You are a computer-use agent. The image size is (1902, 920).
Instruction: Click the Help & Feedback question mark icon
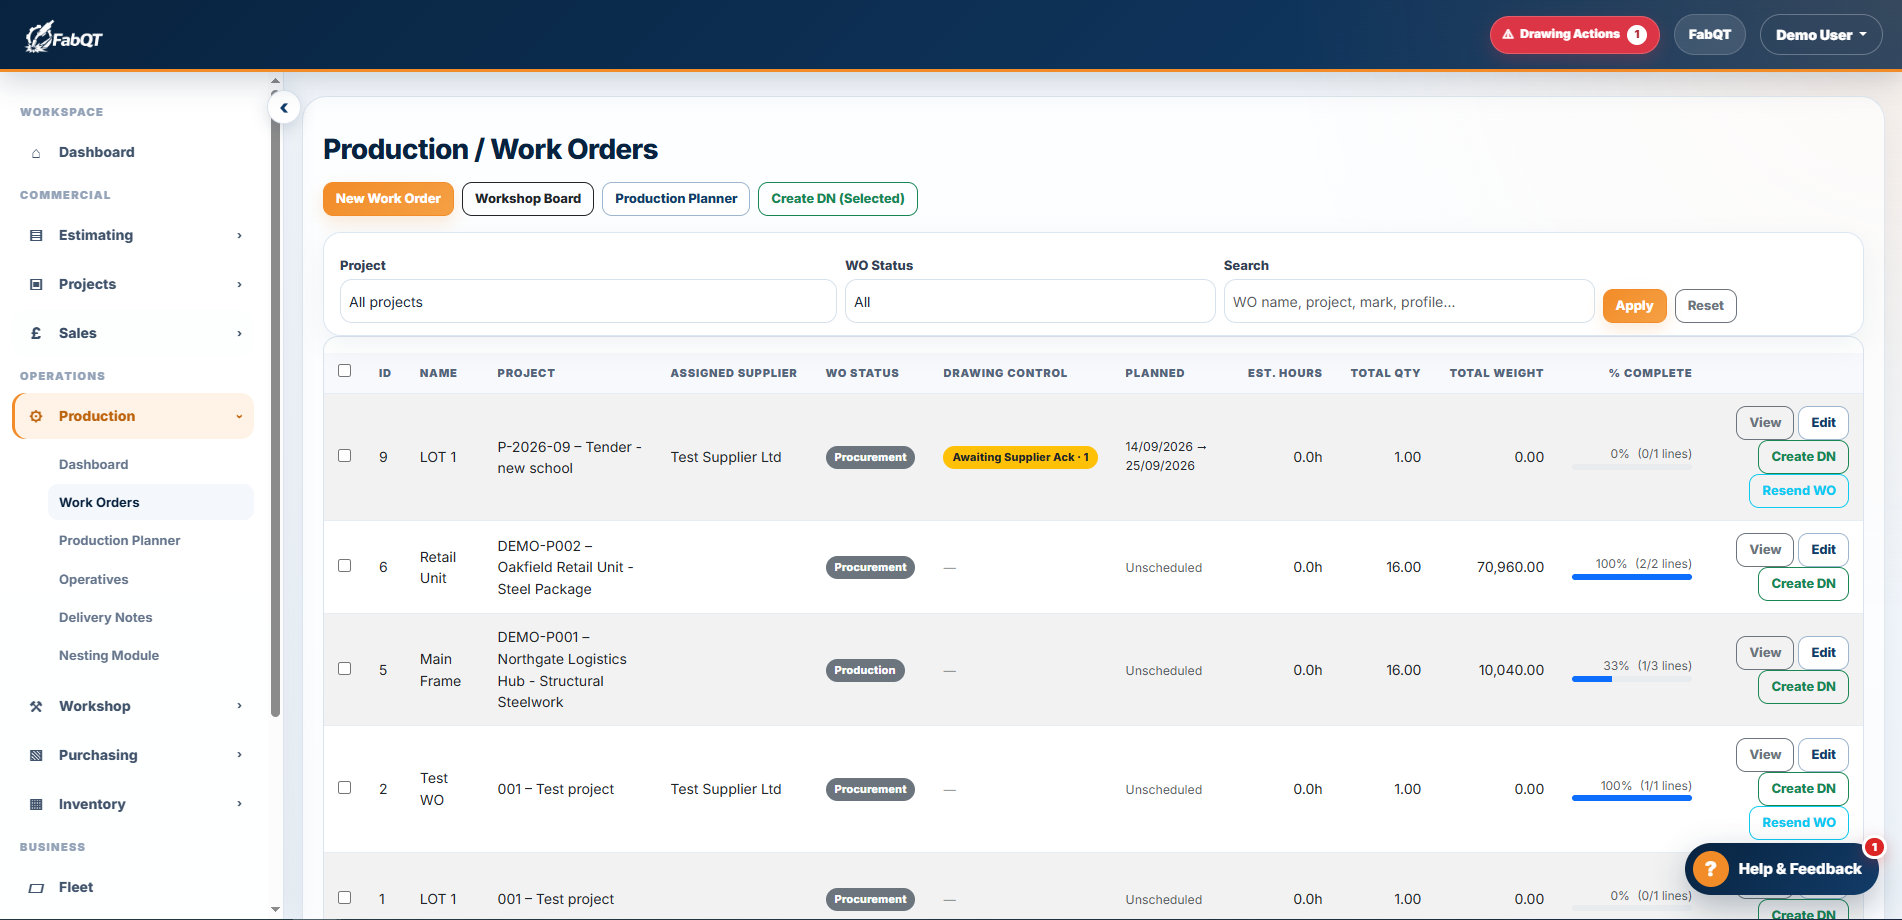coord(1711,869)
